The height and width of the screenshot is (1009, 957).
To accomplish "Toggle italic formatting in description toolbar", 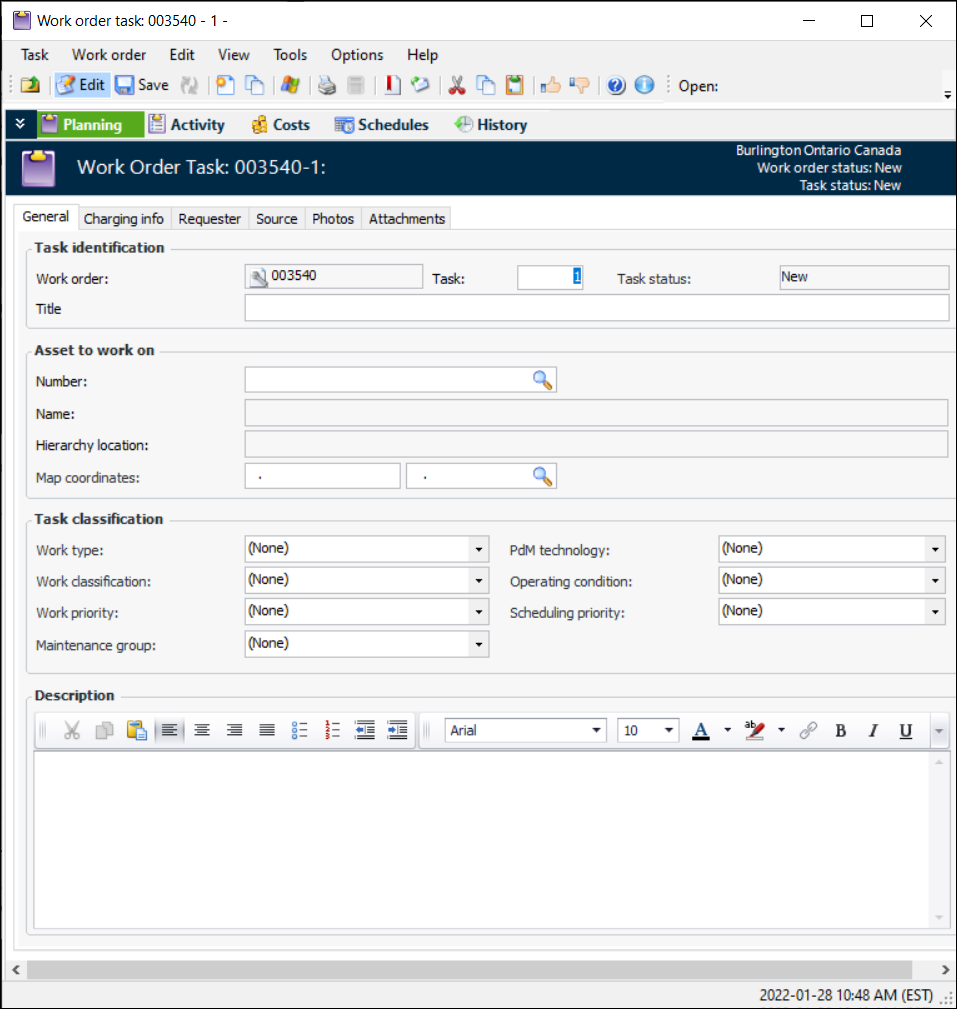I will 872,731.
